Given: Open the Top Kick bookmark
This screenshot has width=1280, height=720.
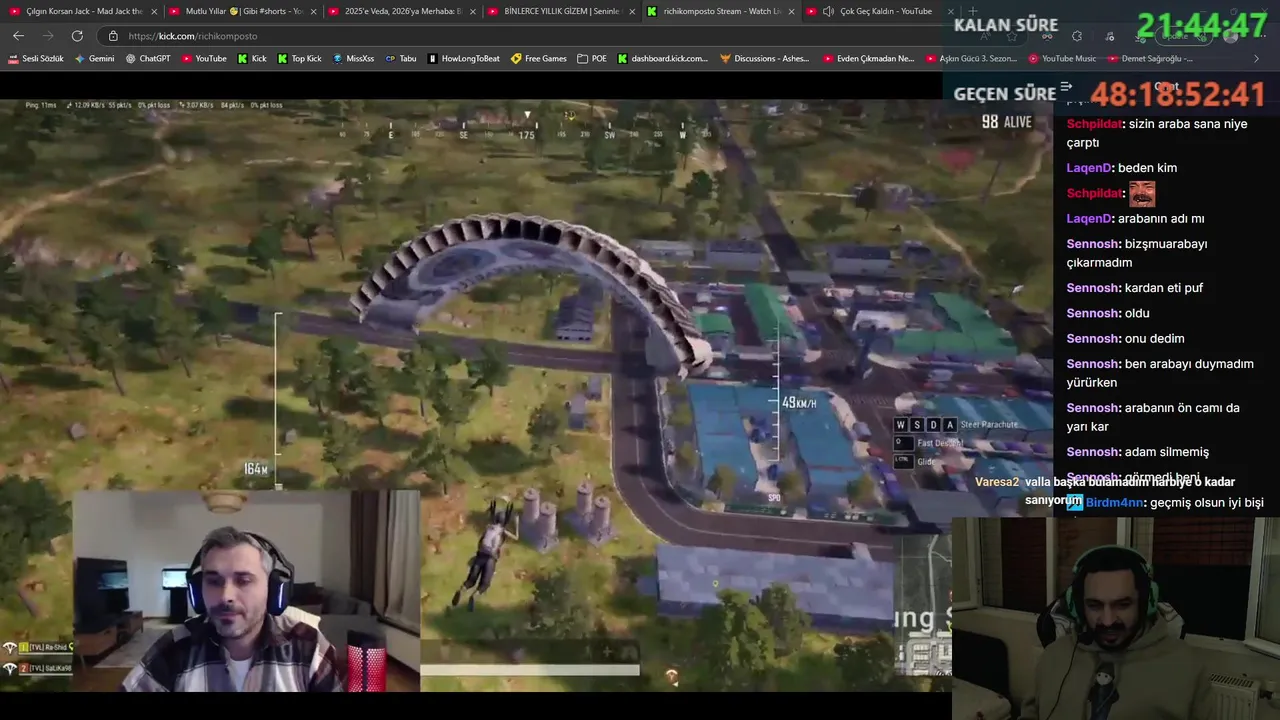Looking at the screenshot, I should tap(299, 59).
